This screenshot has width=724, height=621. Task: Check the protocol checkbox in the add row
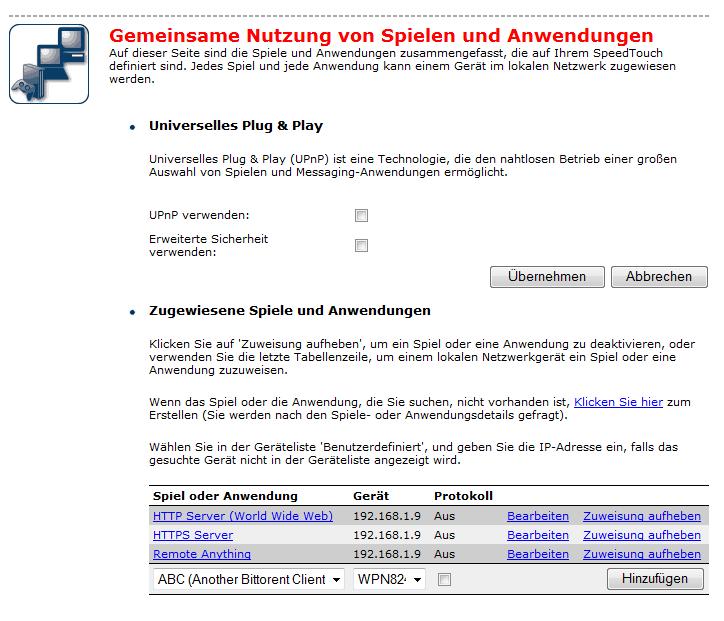tap(444, 579)
